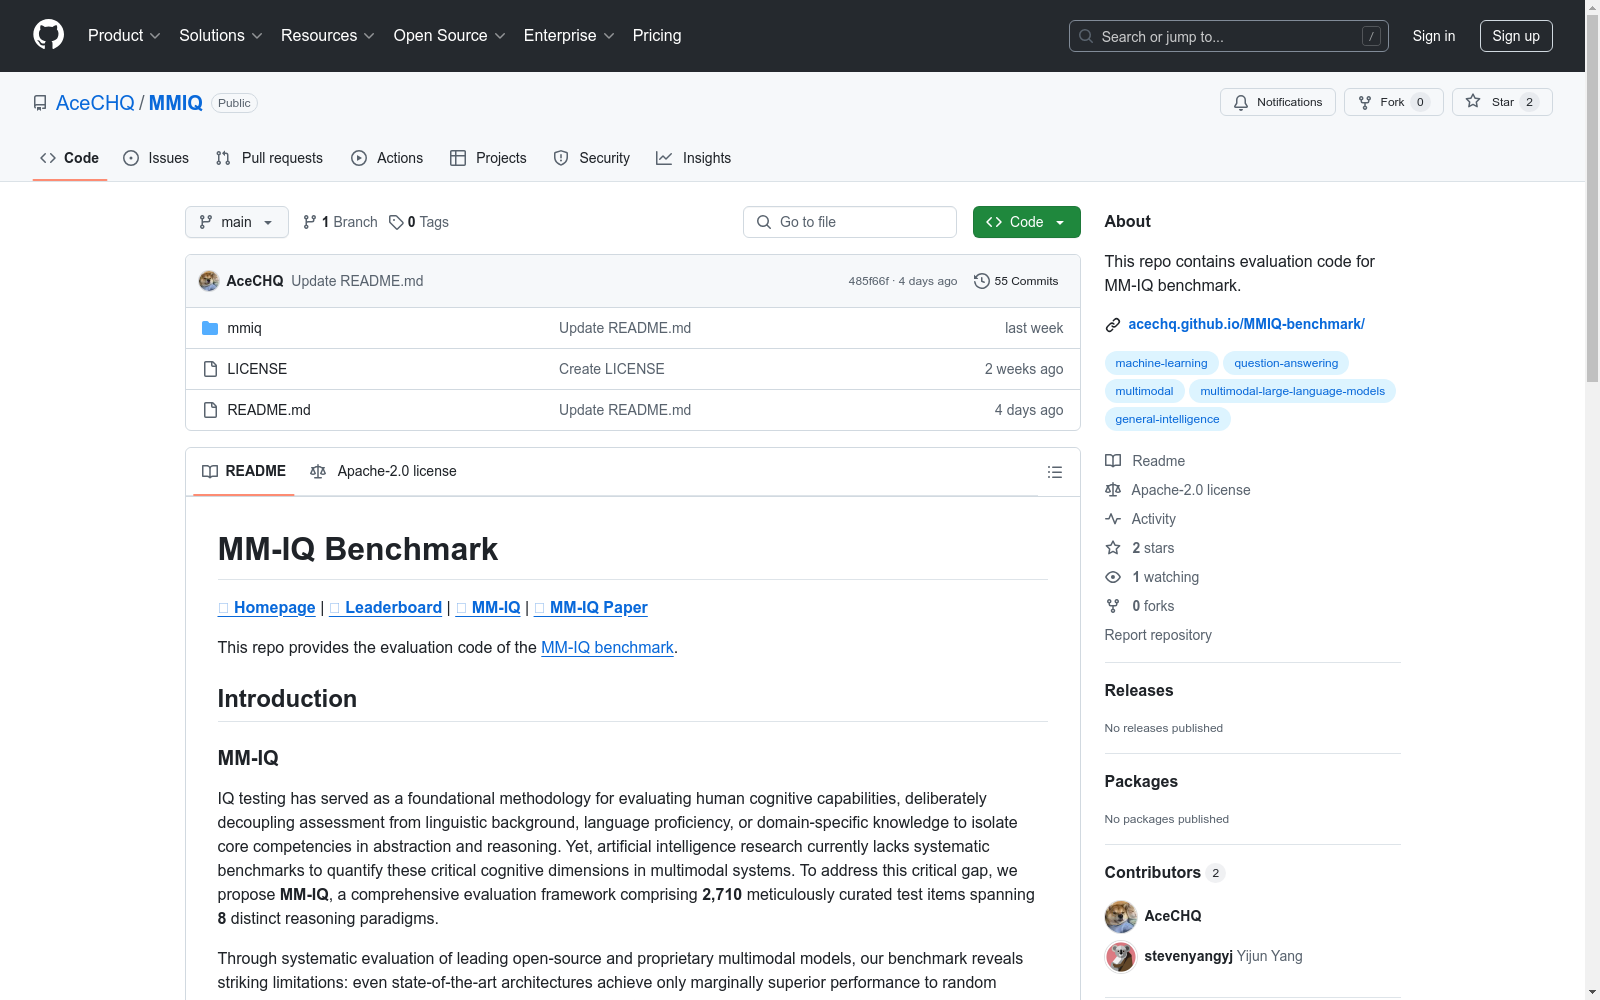The height and width of the screenshot is (1000, 1600).
Task: Open the Enterprise dropdown menu
Action: pyautogui.click(x=569, y=36)
